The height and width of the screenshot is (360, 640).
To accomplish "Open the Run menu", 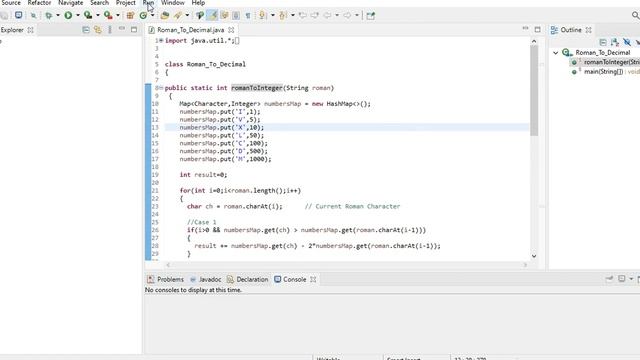I will 148,3.
